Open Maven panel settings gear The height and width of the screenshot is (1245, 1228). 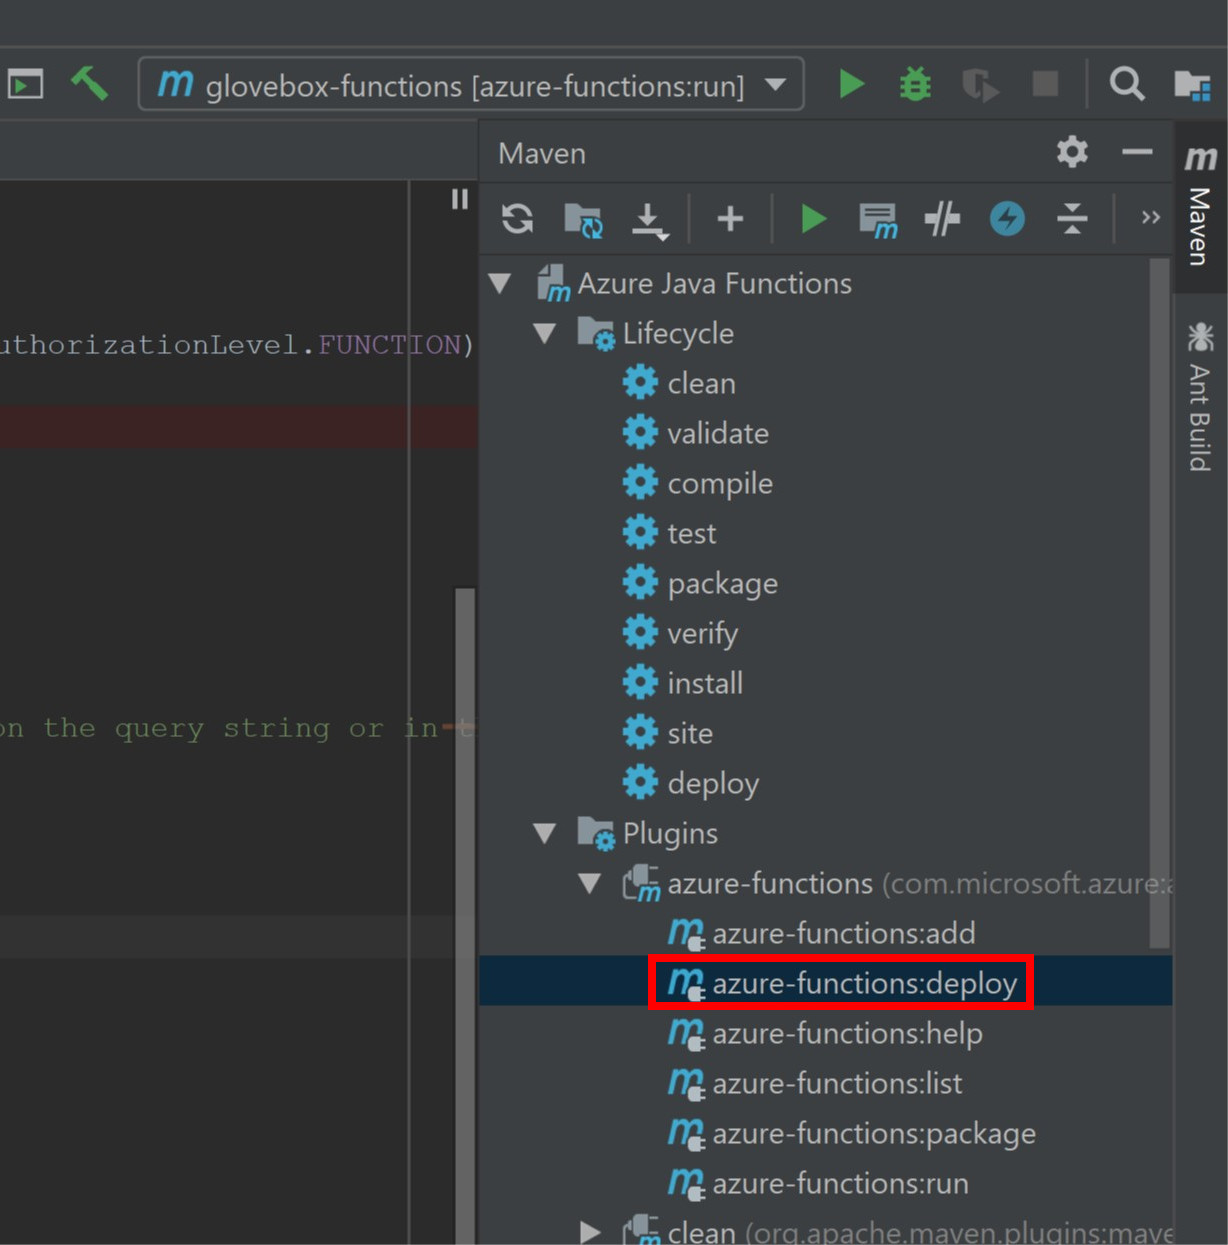tap(1072, 152)
